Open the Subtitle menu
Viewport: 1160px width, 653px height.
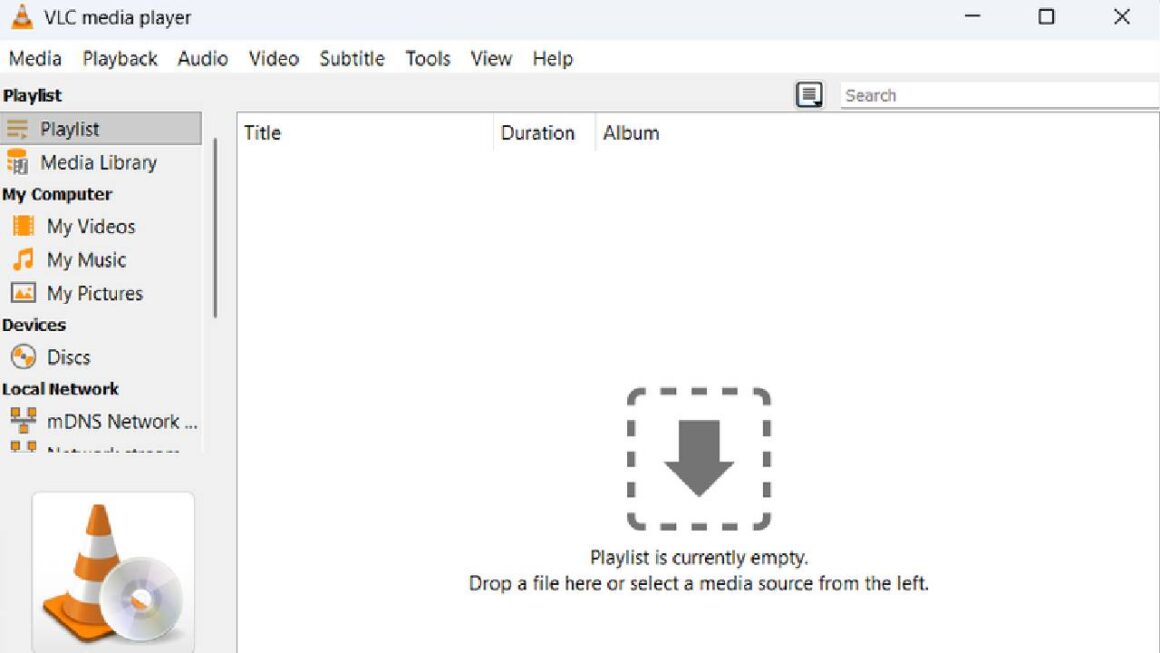352,58
